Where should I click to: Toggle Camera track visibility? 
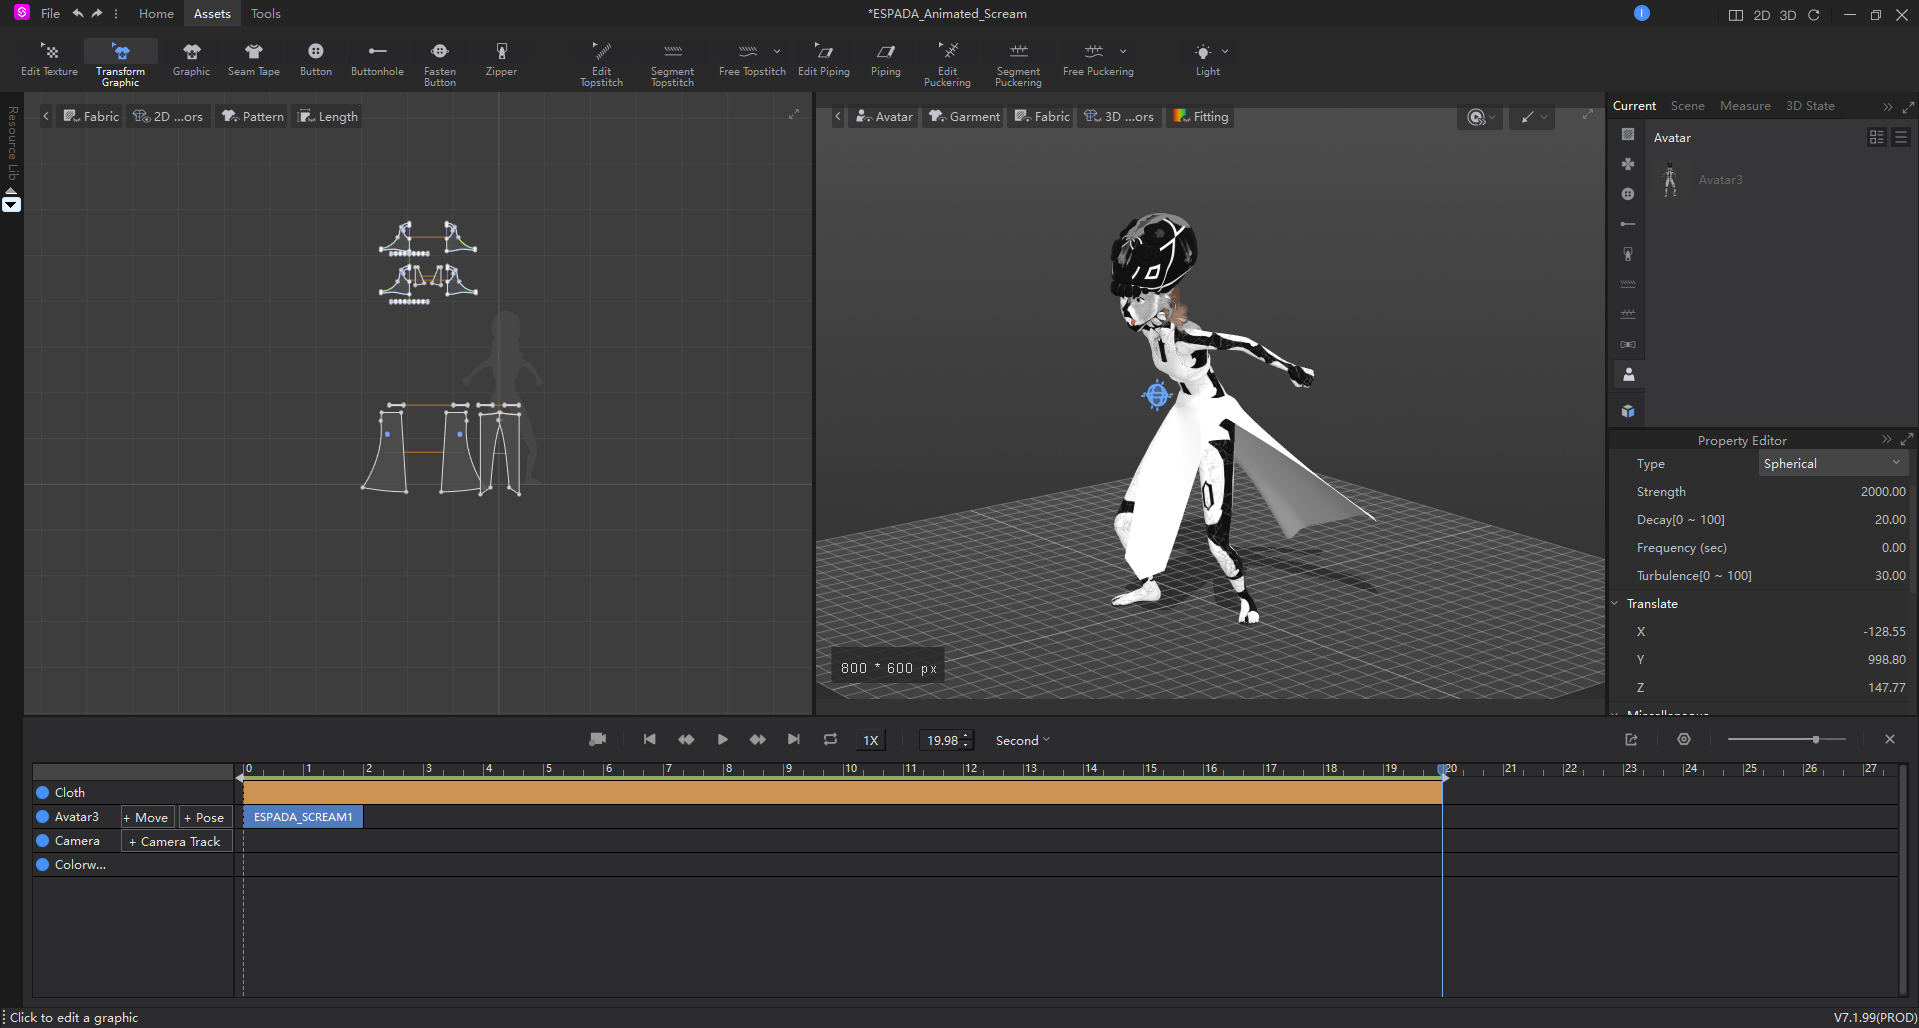[x=43, y=840]
